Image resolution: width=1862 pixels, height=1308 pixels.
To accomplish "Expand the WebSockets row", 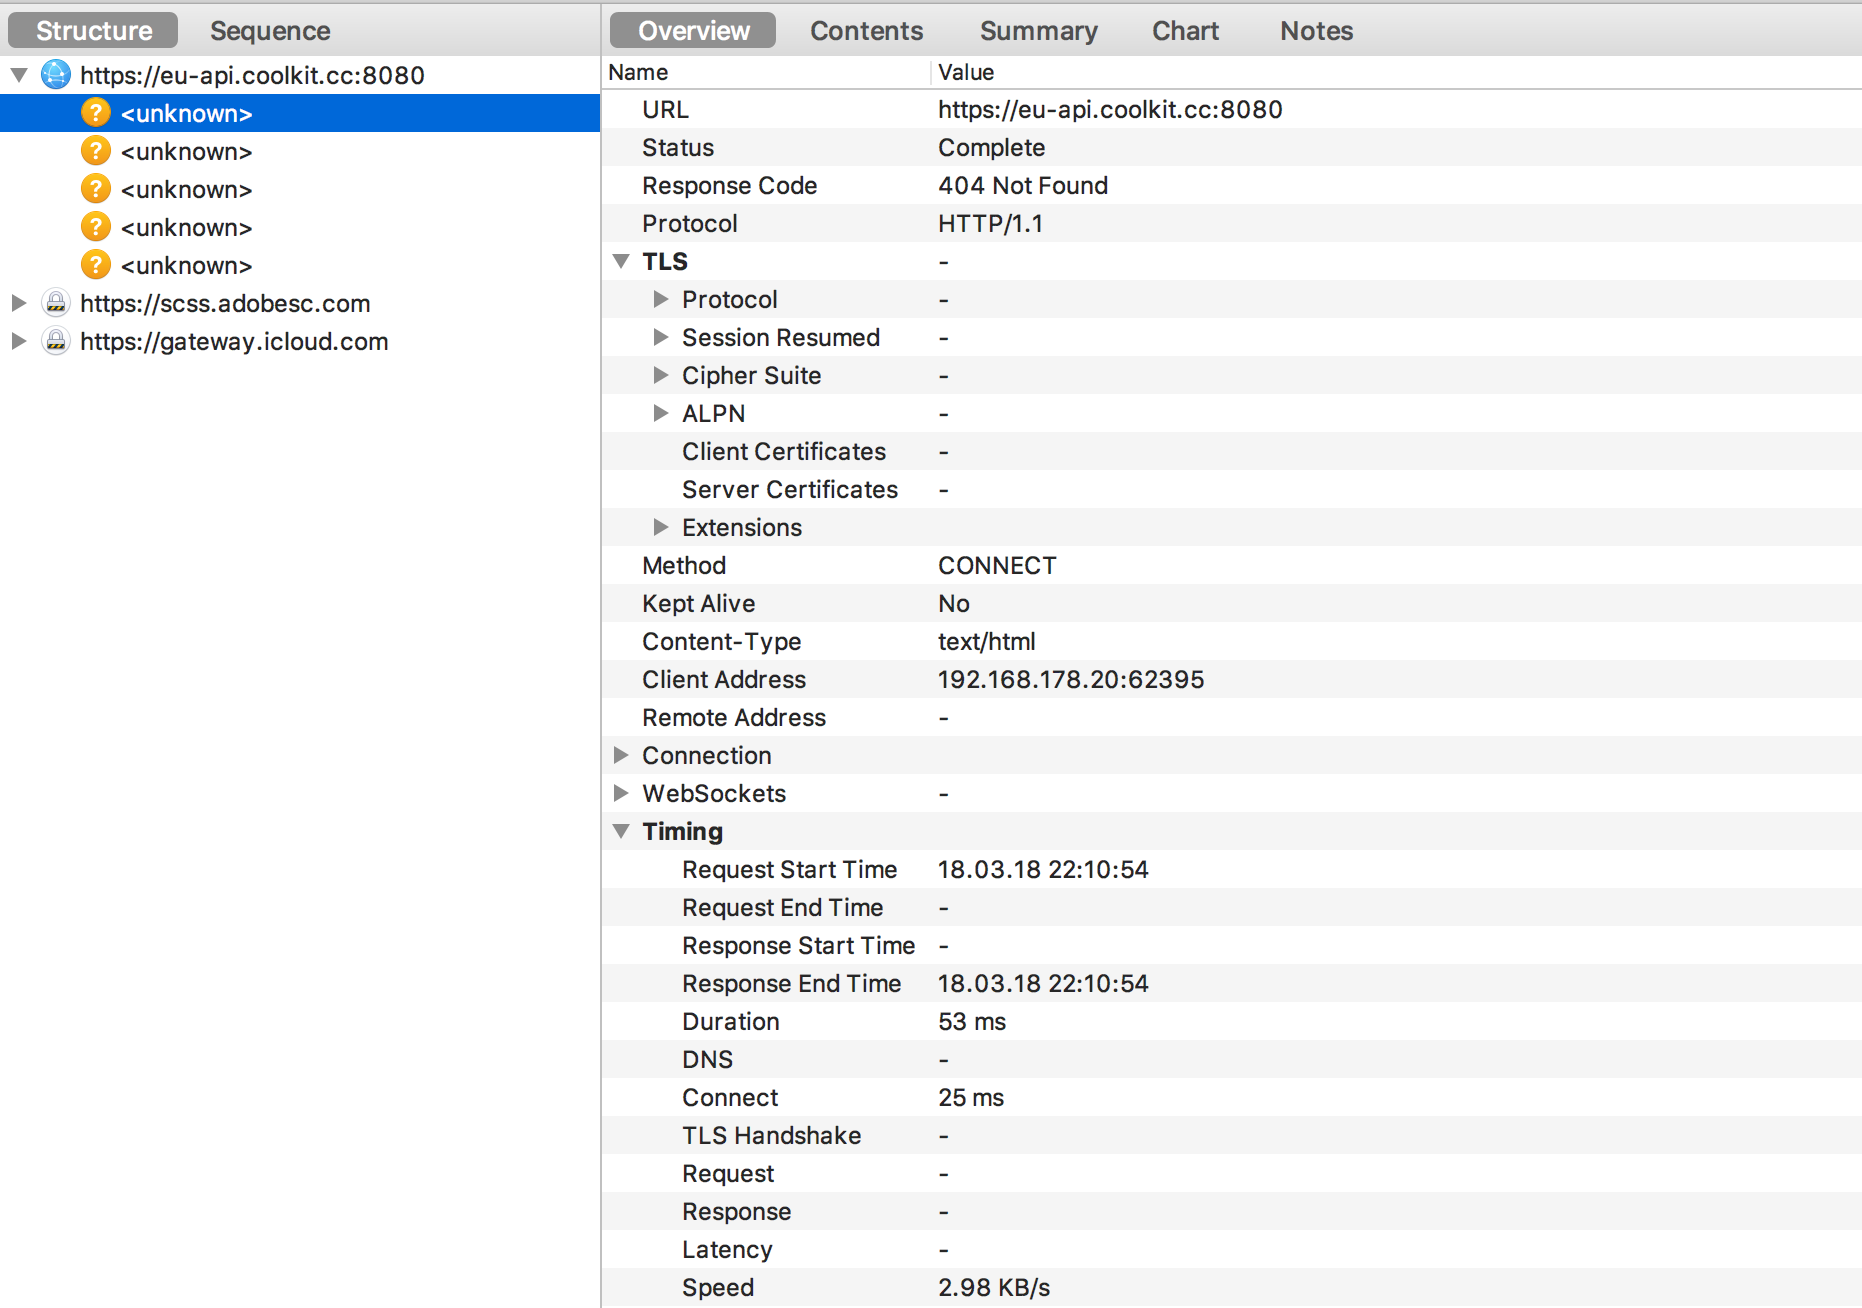I will click(621, 793).
